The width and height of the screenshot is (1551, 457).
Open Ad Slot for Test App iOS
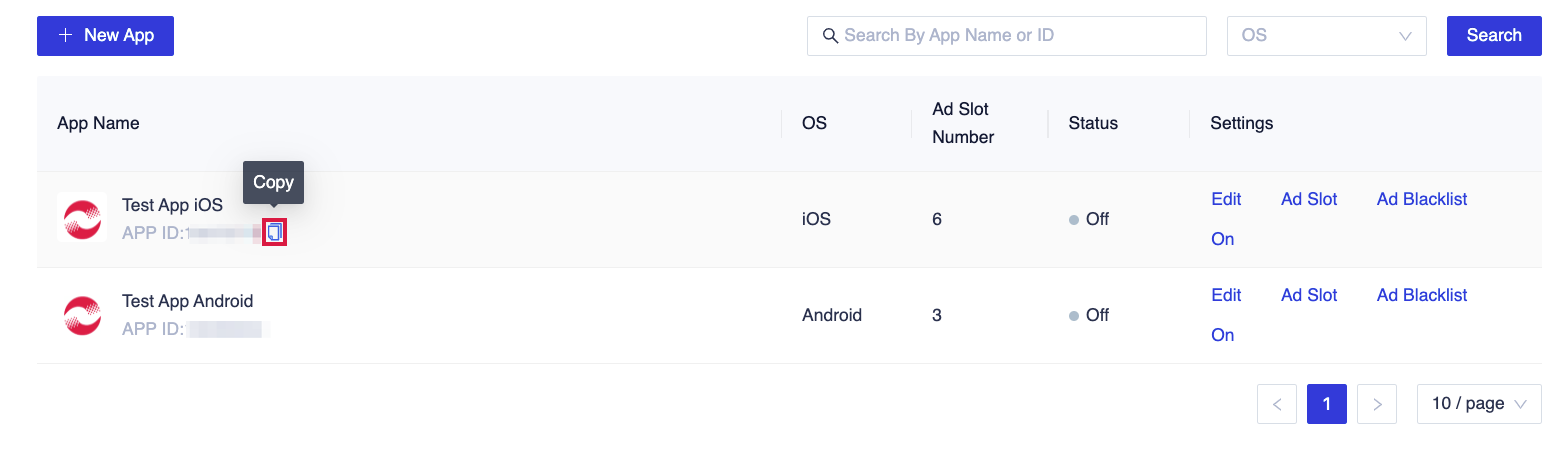pyautogui.click(x=1309, y=199)
